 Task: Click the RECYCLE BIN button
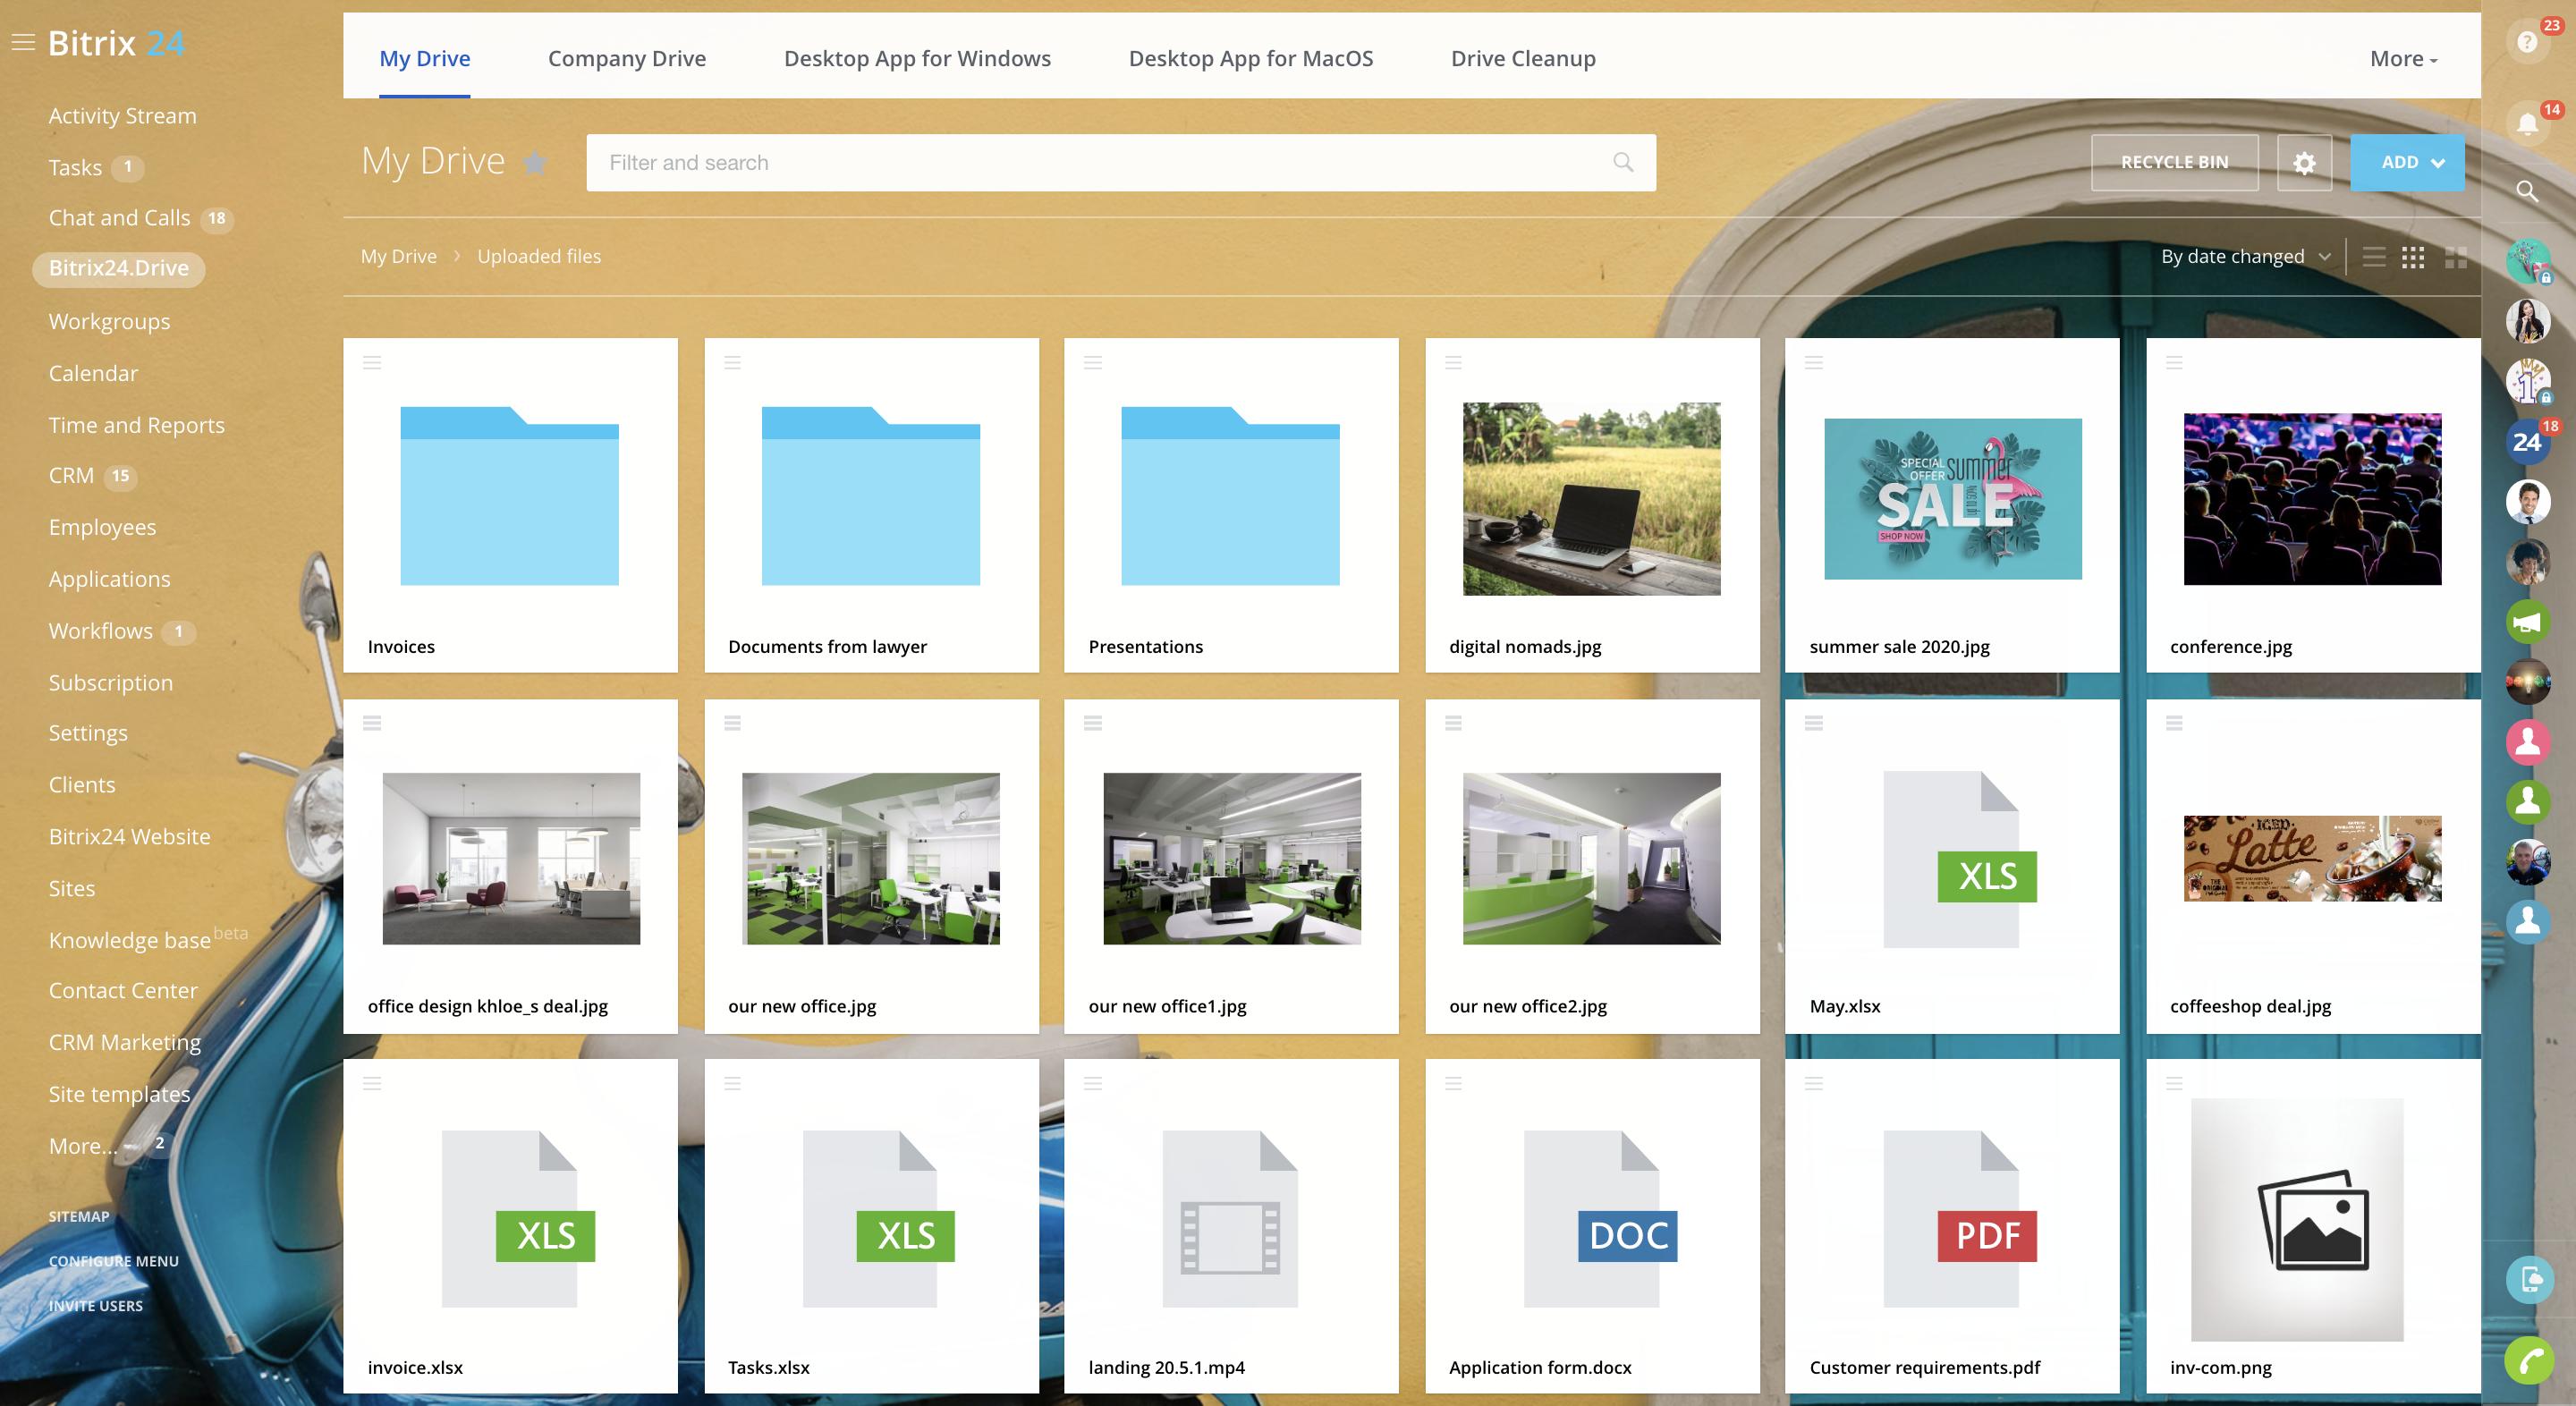(x=2174, y=163)
